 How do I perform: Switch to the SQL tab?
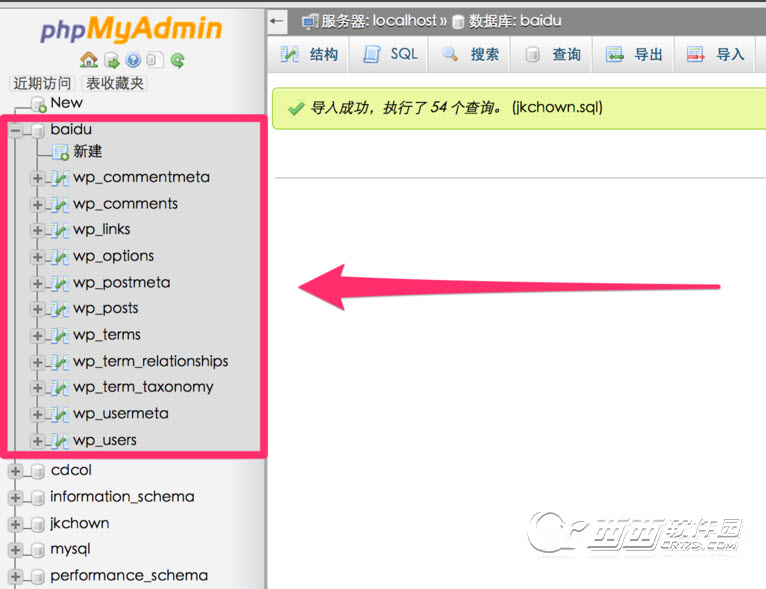389,54
